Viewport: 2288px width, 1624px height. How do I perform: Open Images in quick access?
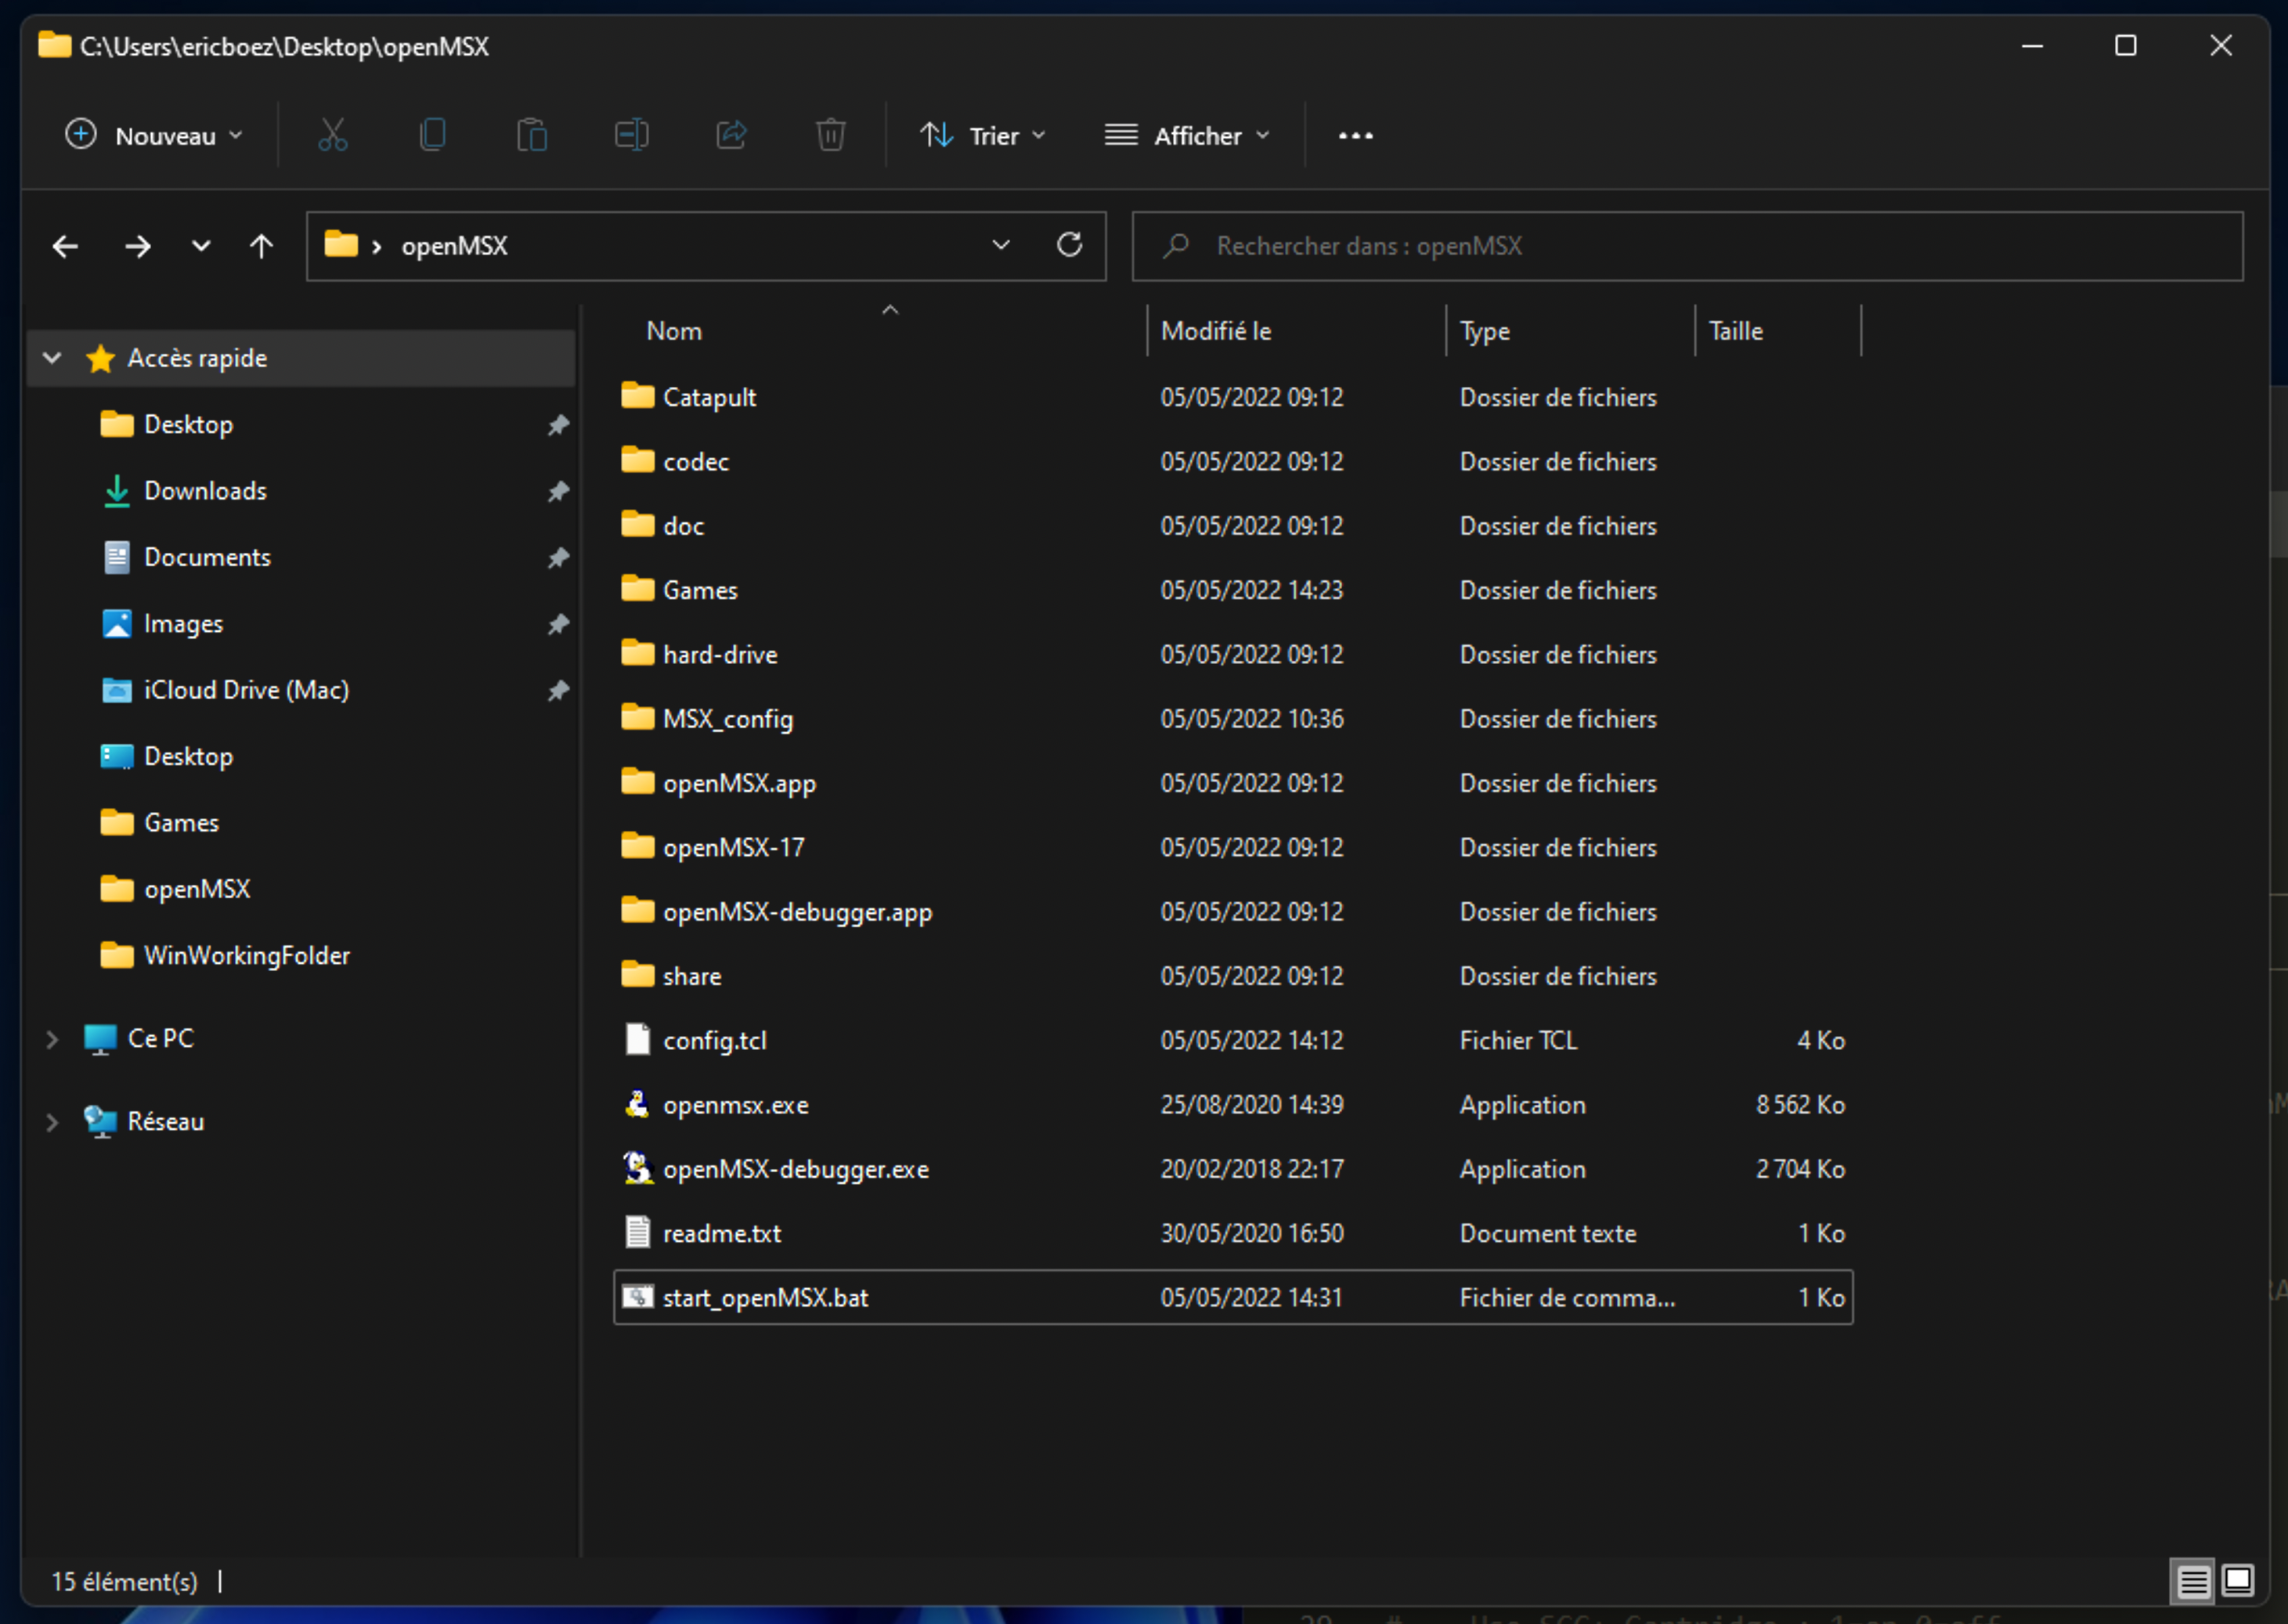pyautogui.click(x=183, y=624)
